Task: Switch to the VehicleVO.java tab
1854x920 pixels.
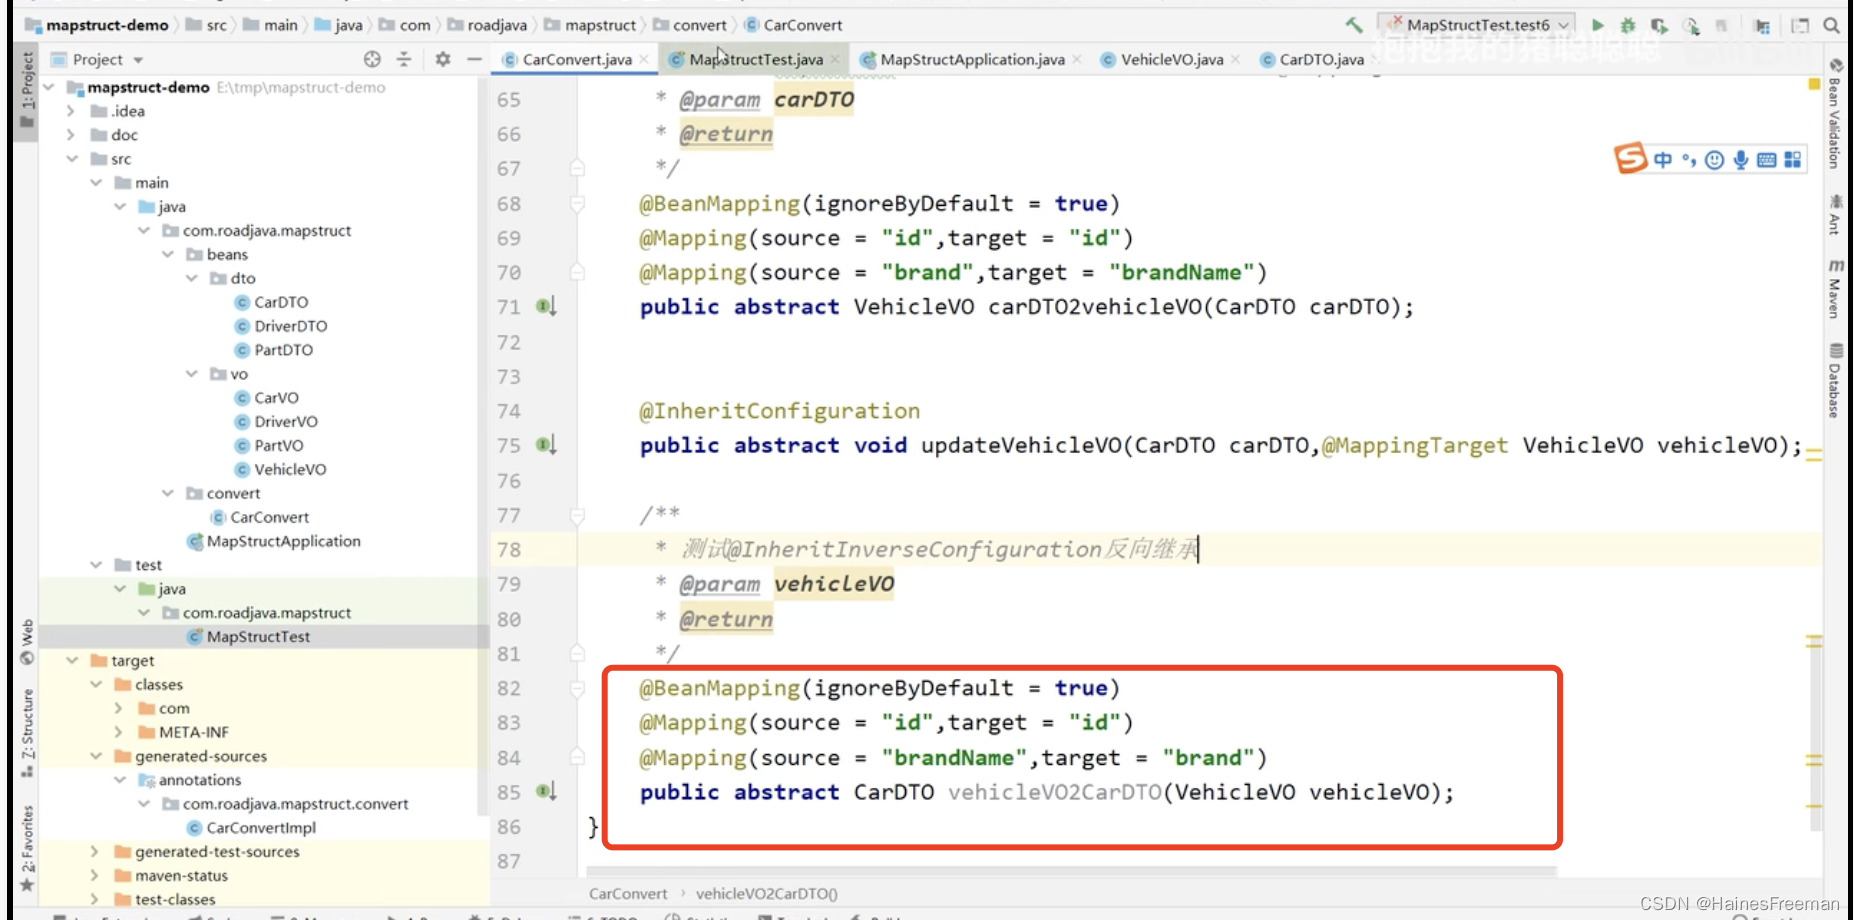Action: pyautogui.click(x=1172, y=60)
